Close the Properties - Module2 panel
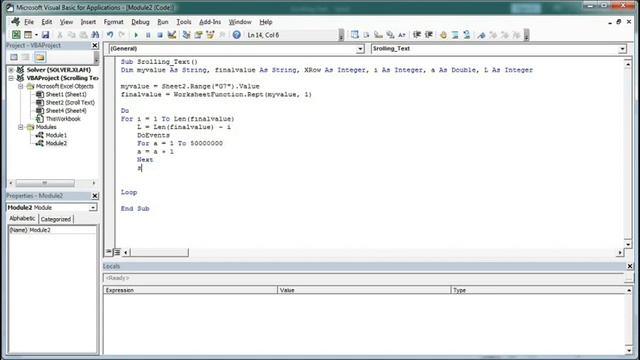 95,196
